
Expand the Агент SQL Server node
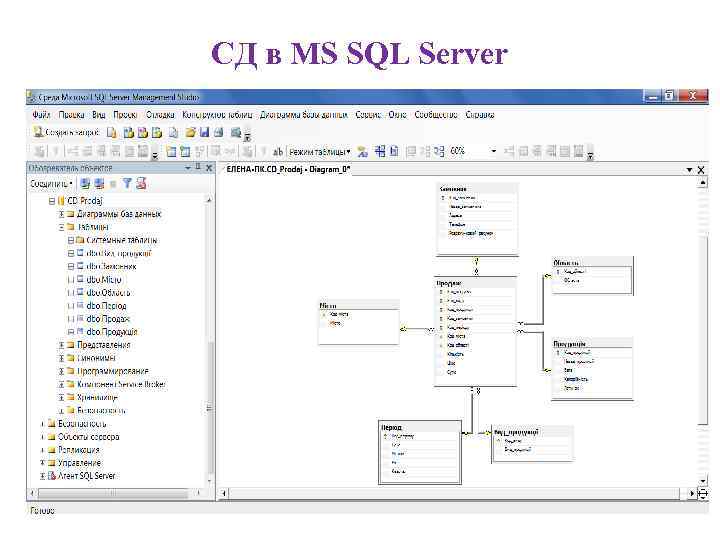click(42, 476)
